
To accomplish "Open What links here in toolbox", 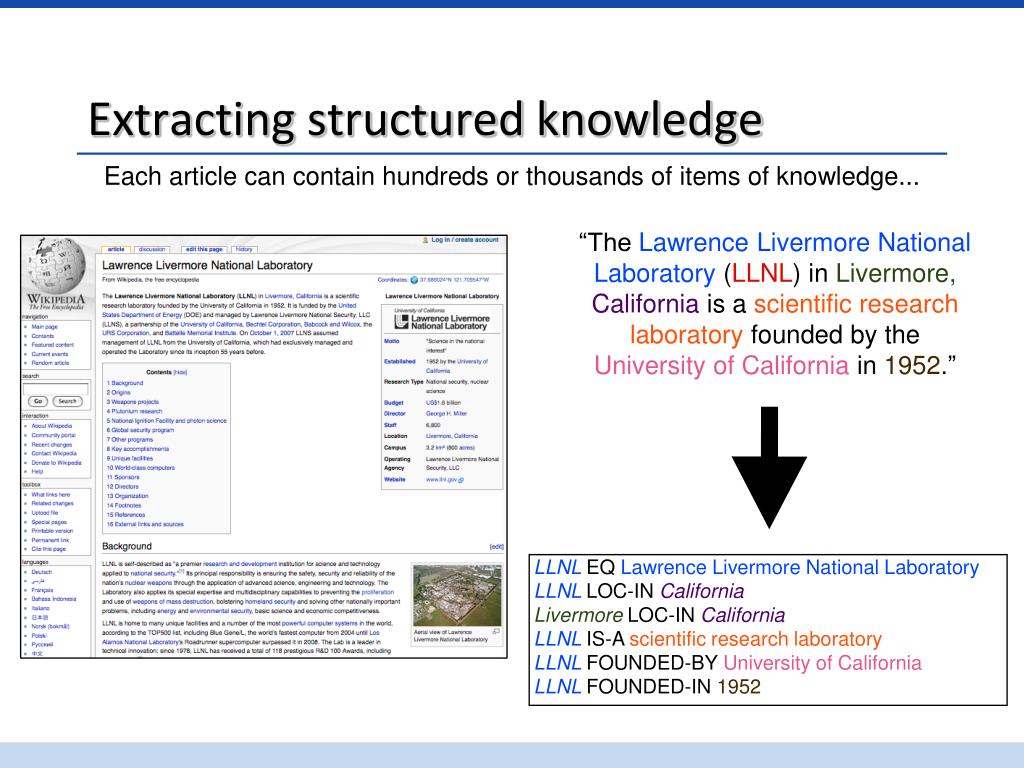I will click(50, 494).
